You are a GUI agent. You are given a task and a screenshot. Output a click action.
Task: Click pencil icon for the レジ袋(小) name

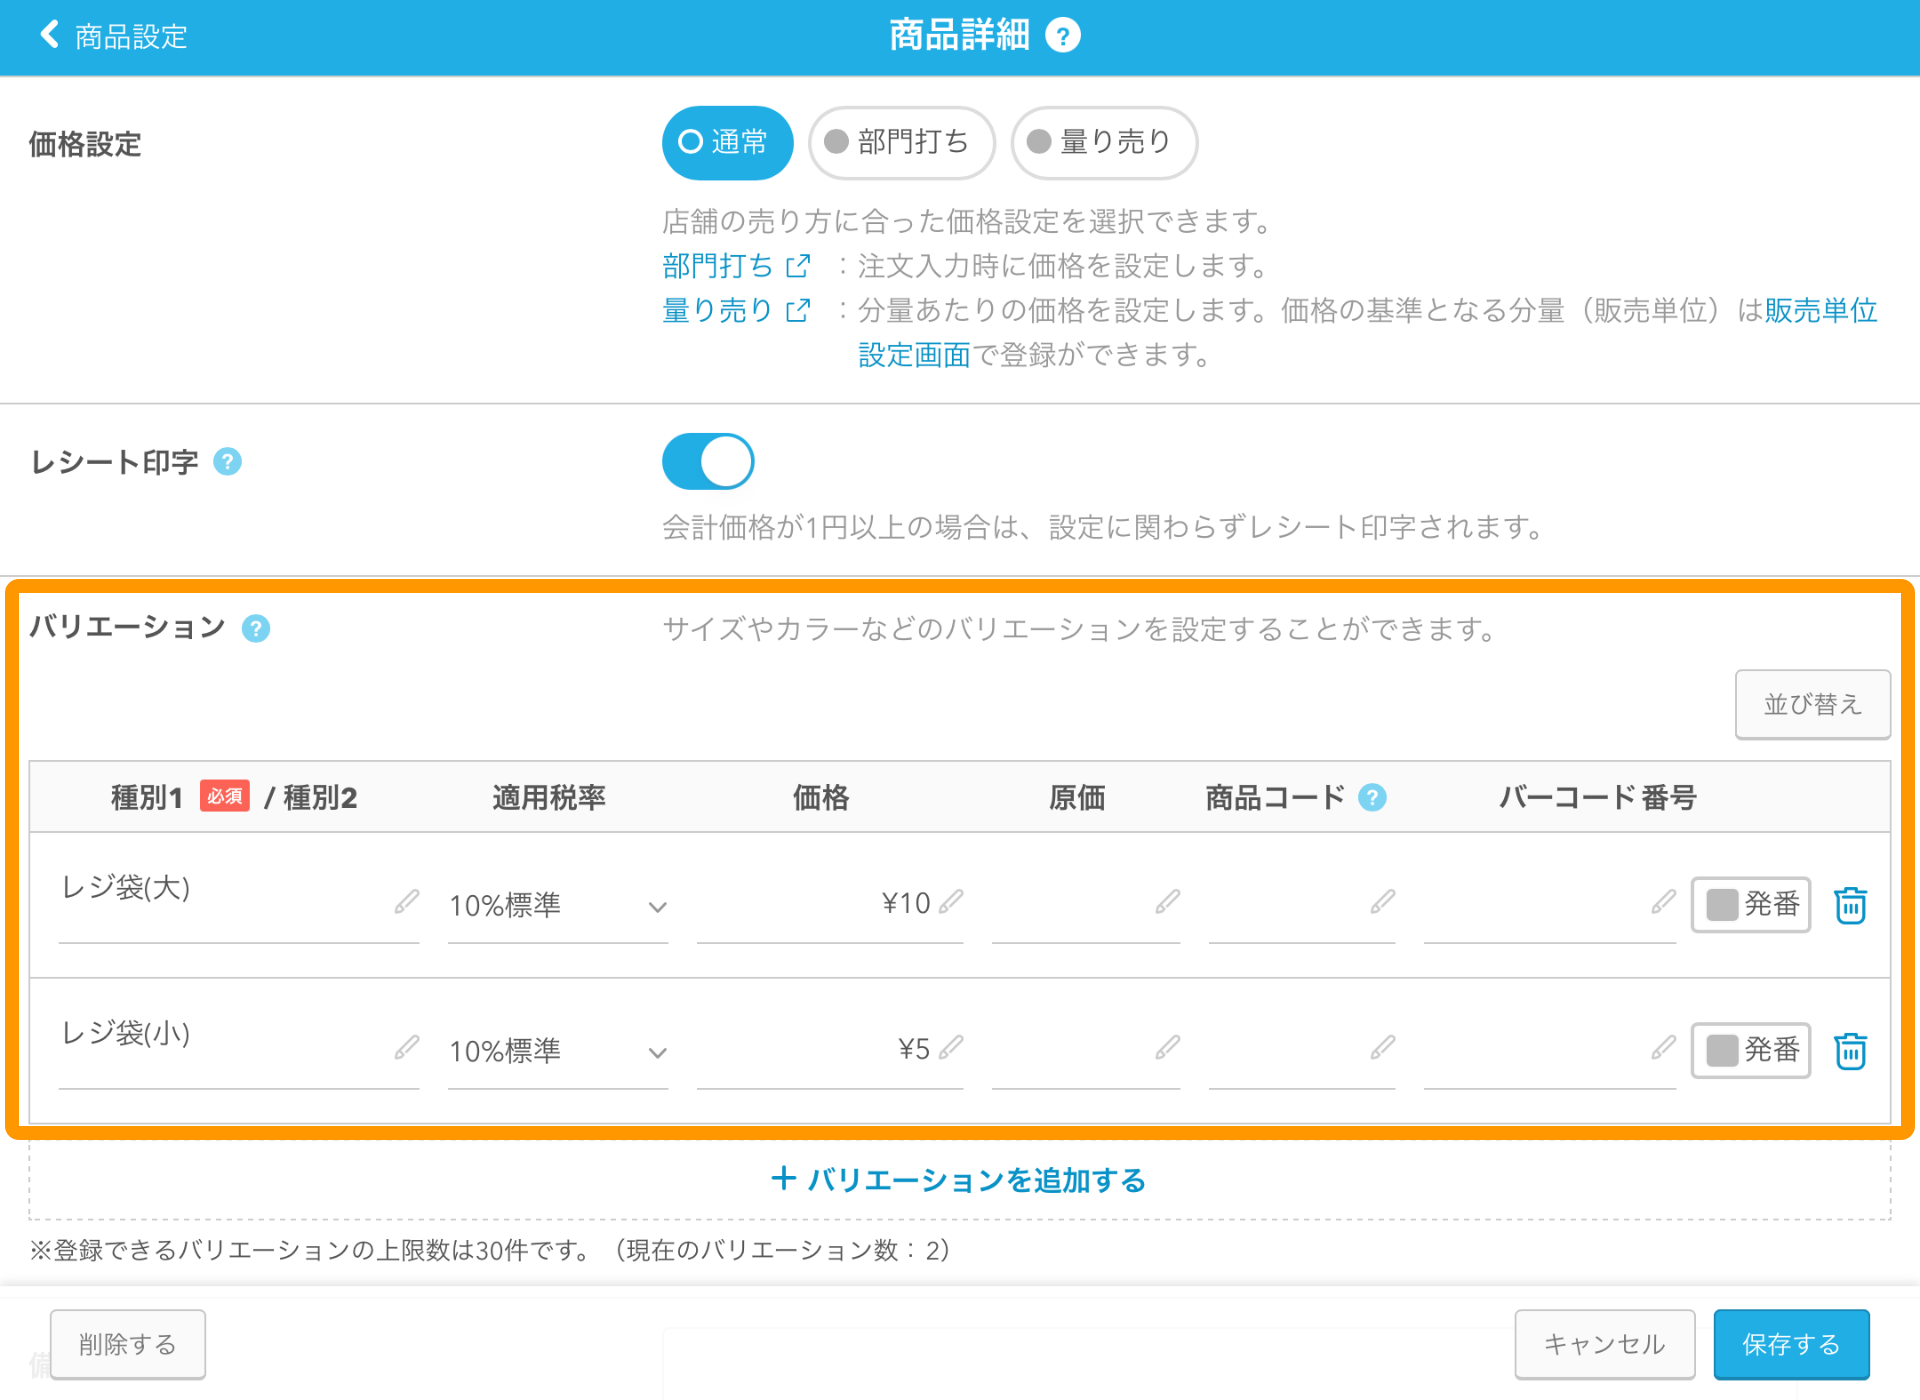(406, 1048)
